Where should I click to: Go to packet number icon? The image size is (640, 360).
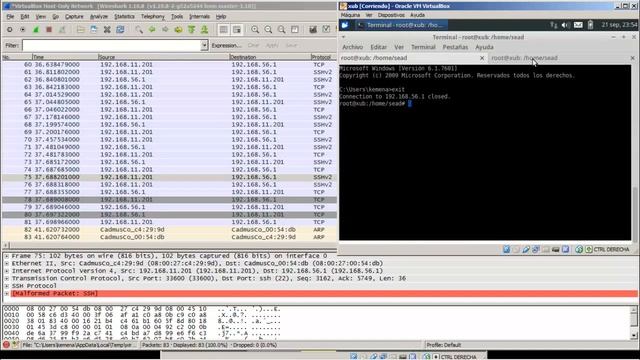coord(178,29)
